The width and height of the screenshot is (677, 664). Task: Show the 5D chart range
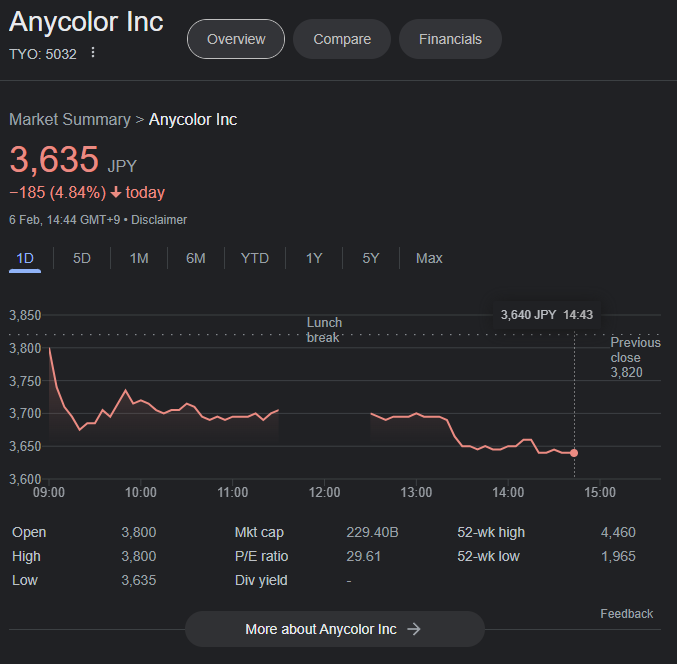click(x=82, y=258)
